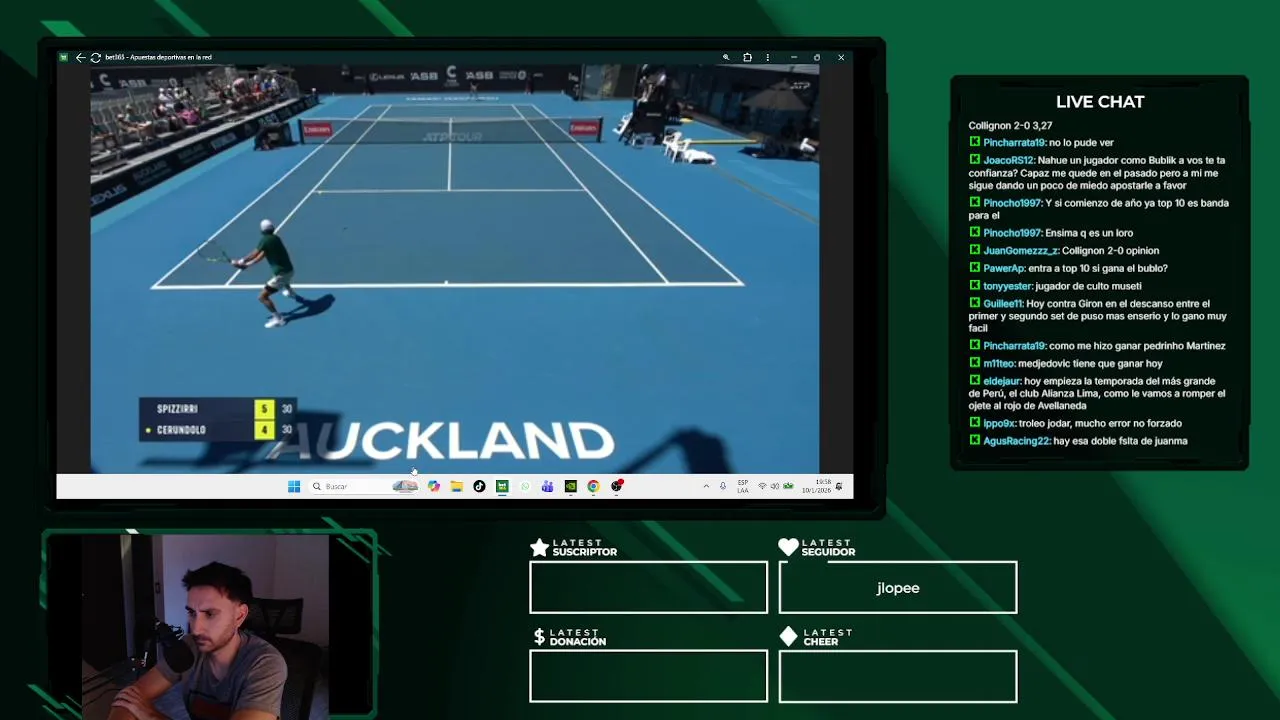Open the volume speaker tray icon

coord(775,486)
